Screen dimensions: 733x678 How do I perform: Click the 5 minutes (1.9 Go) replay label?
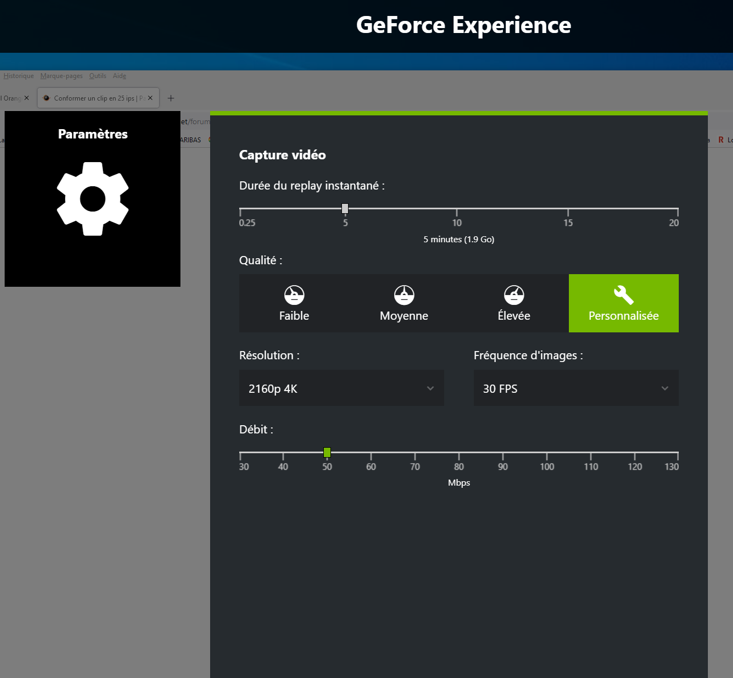tap(459, 239)
